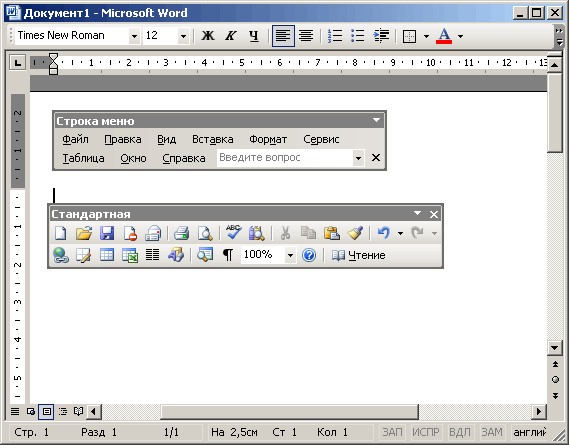The height and width of the screenshot is (445, 569).
Task: Open the Document Map icon
Action: click(x=205, y=255)
